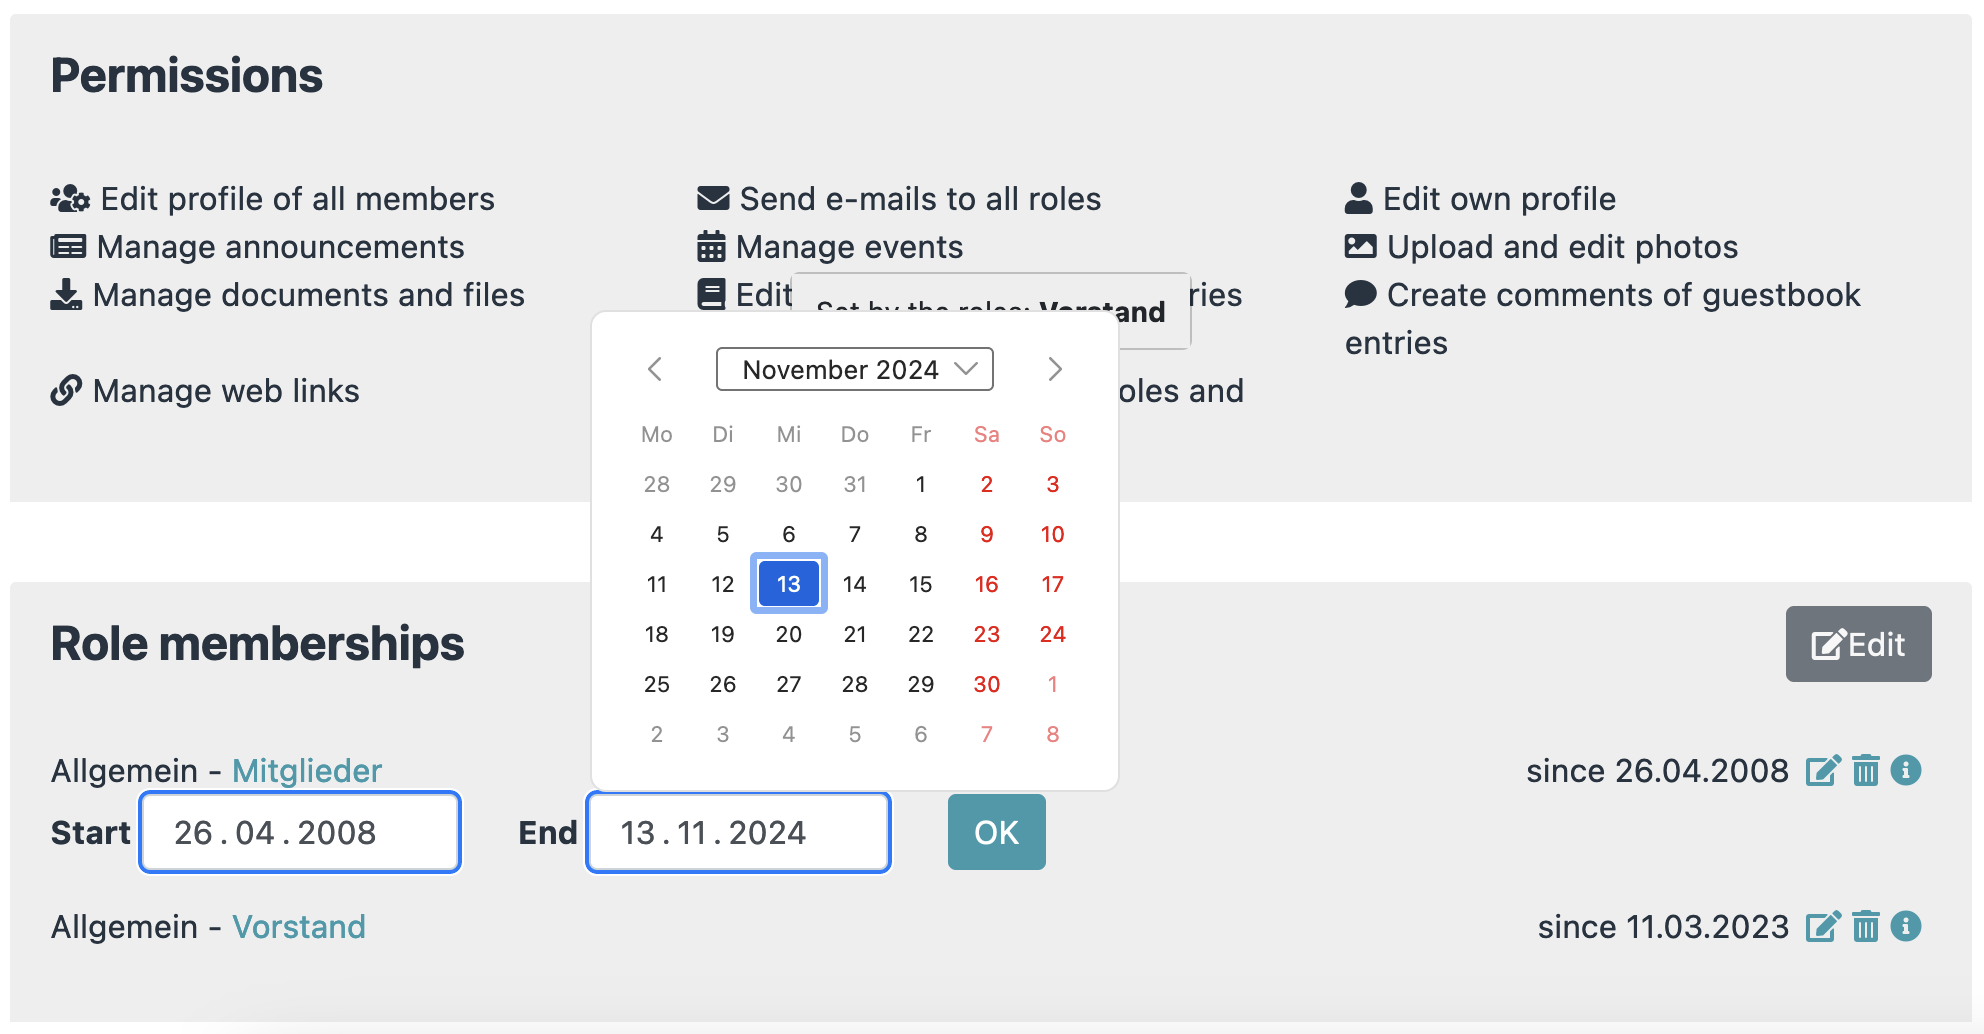The height and width of the screenshot is (1034, 1984).
Task: Show info for Vorstand membership
Action: 1906,927
